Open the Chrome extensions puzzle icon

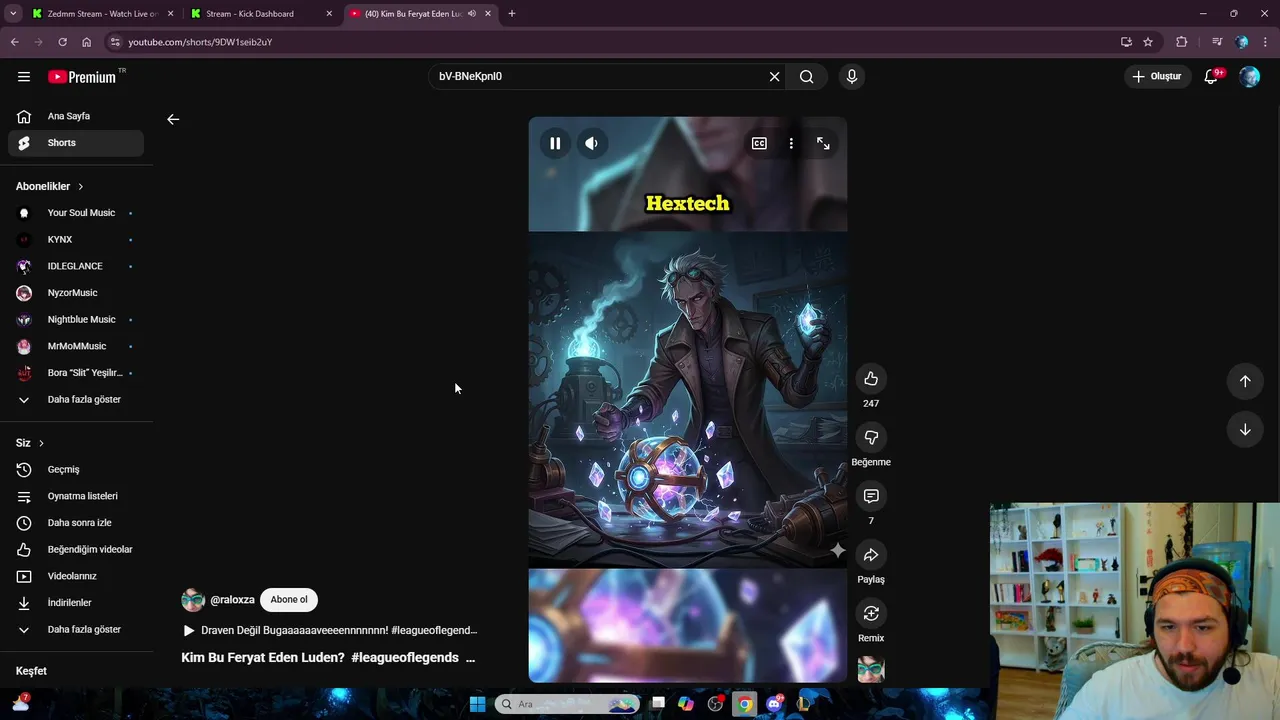1182,42
